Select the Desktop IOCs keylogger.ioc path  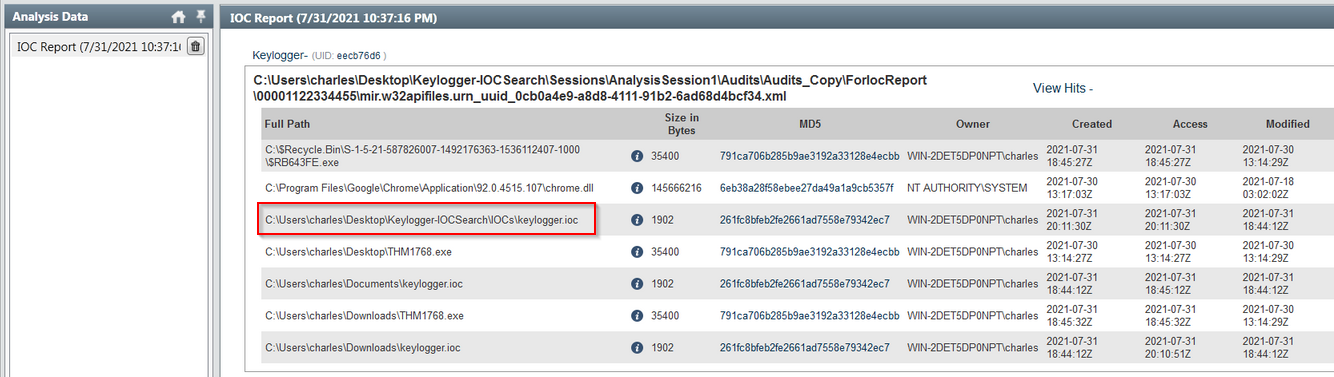tap(426, 219)
